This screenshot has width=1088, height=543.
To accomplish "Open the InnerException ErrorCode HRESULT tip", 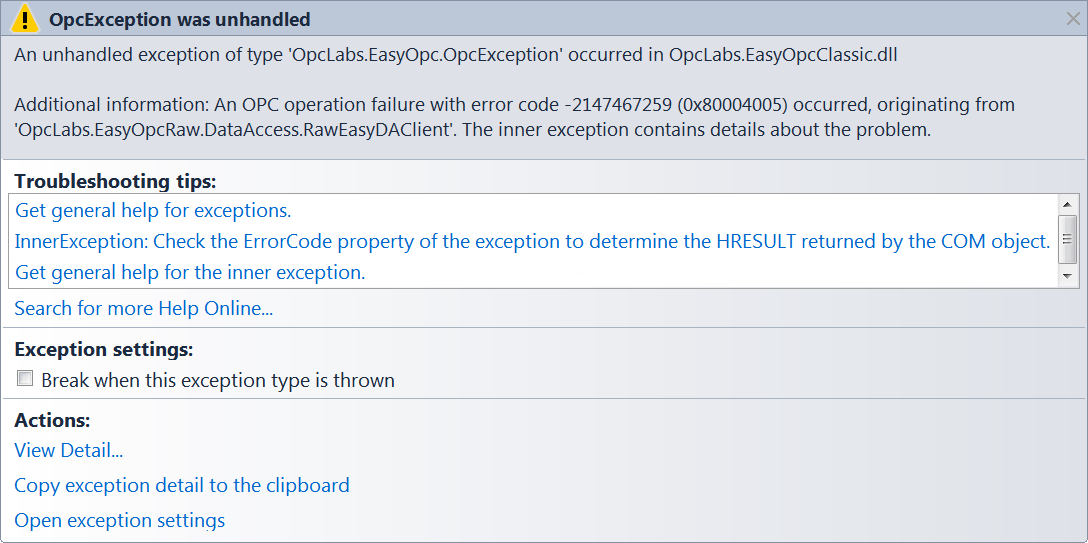I will (x=532, y=241).
